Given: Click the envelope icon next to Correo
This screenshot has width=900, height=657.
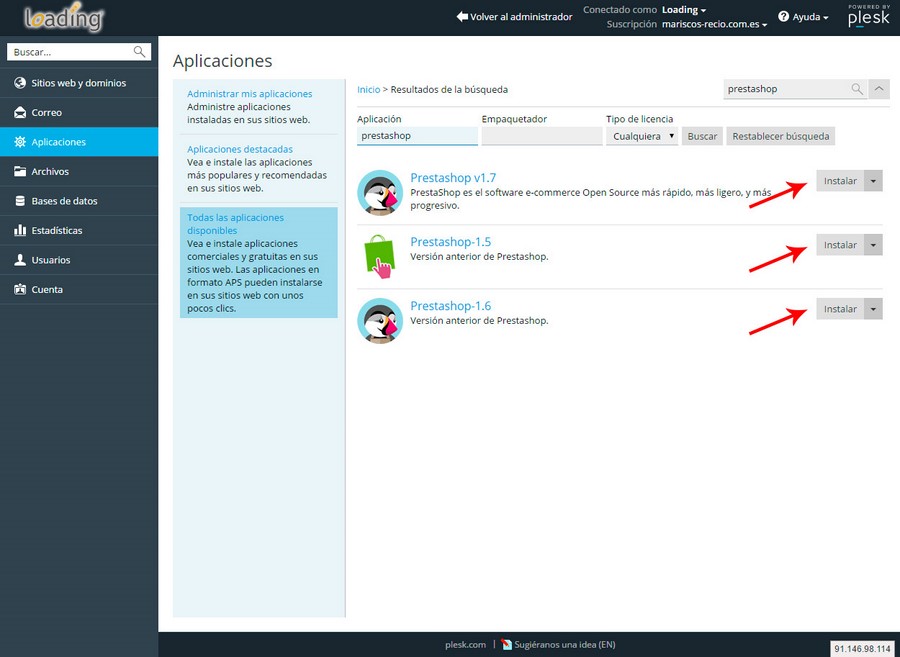Looking at the screenshot, I should tap(20, 112).
